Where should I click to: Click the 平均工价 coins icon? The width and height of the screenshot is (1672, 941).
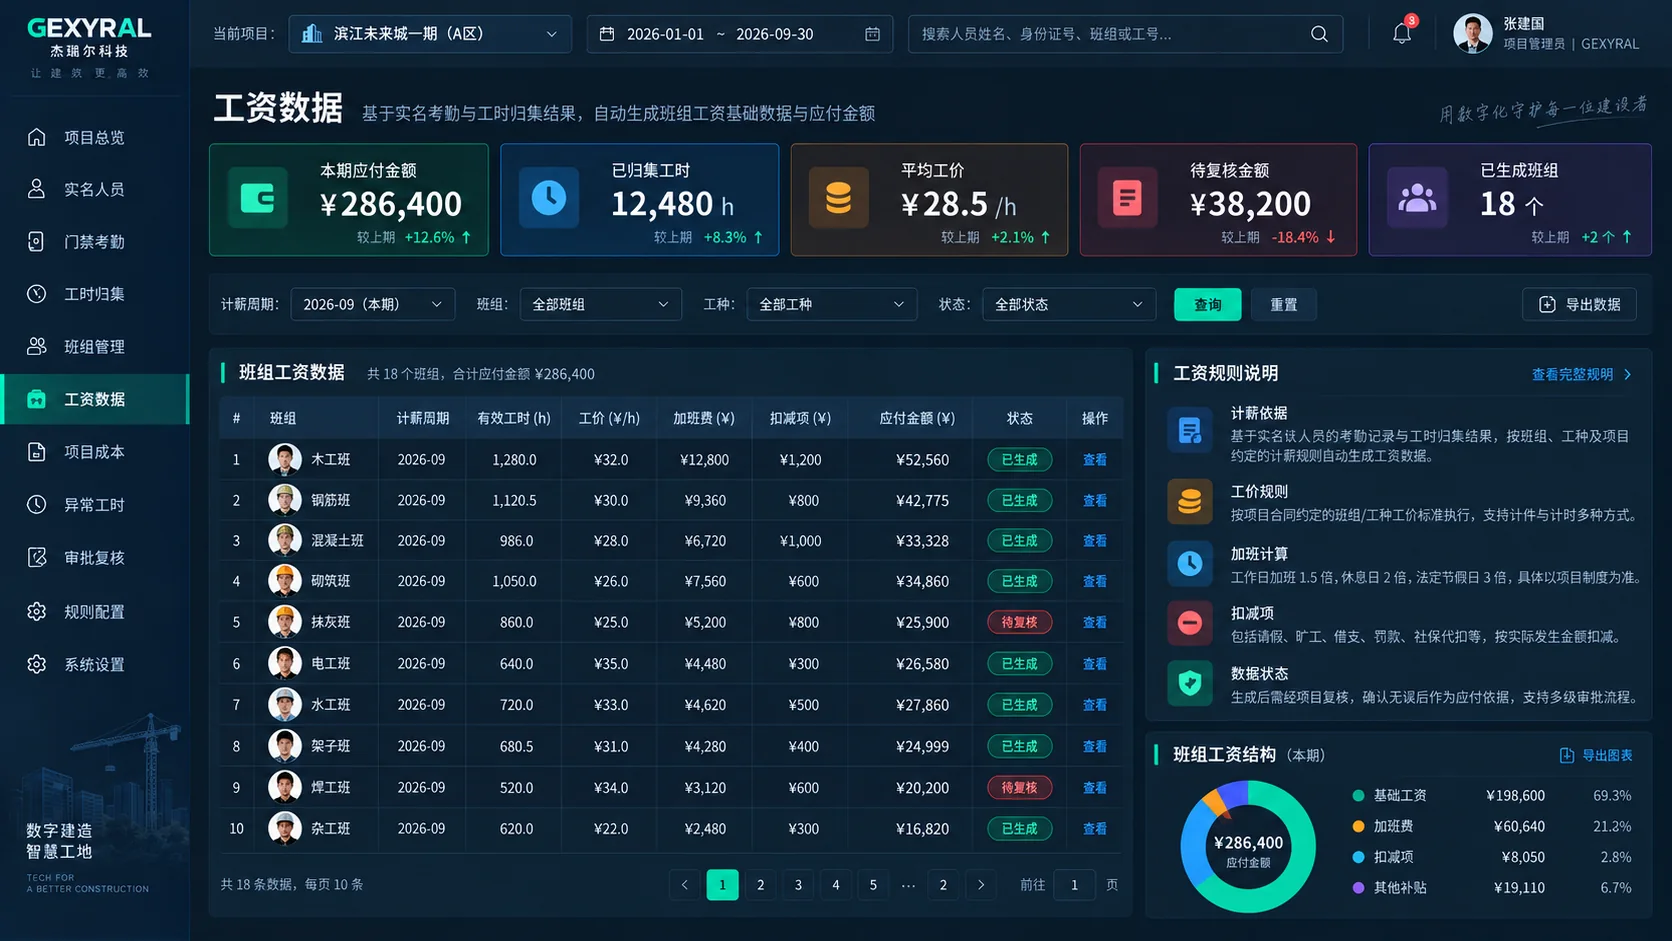[x=838, y=198]
